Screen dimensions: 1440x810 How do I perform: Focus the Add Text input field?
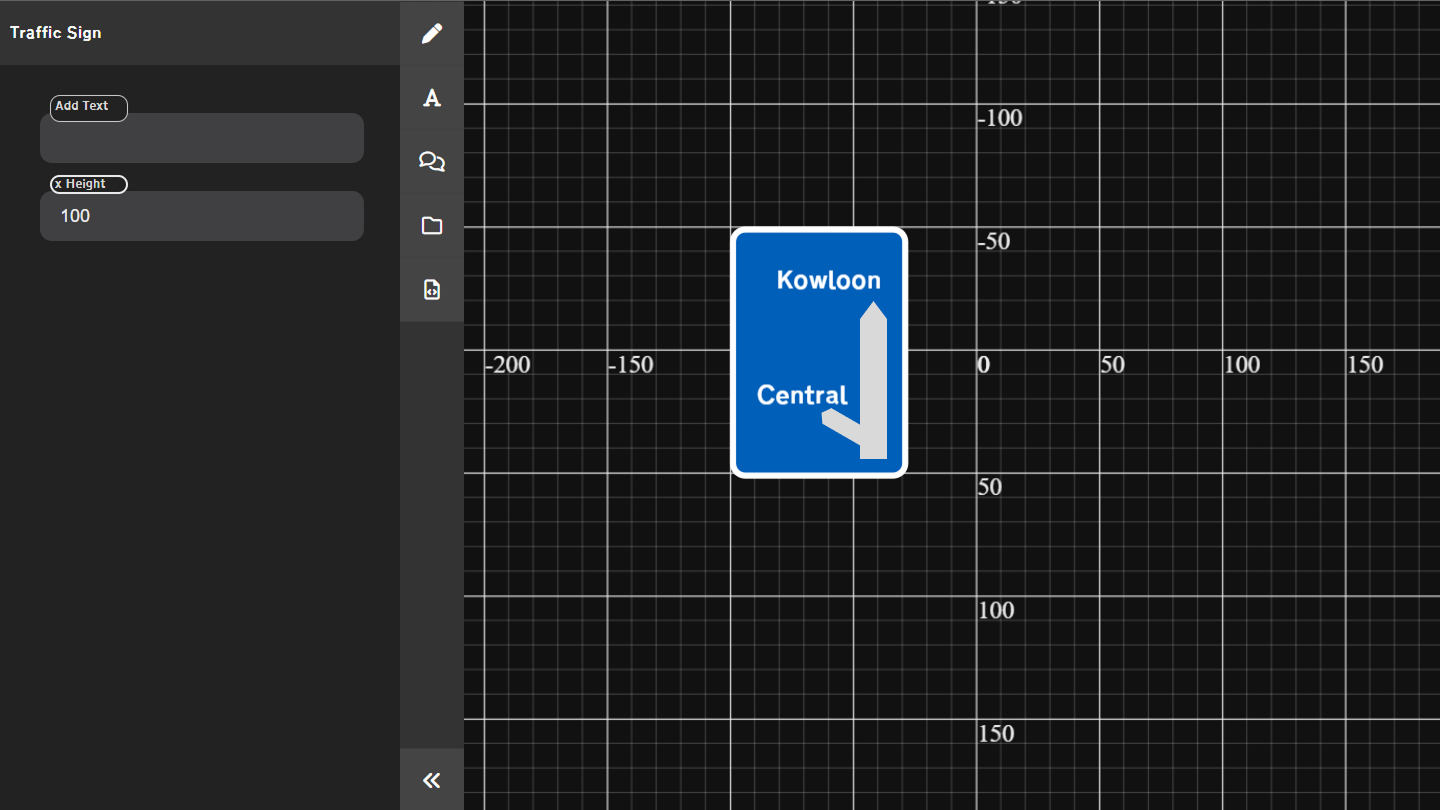click(202, 139)
